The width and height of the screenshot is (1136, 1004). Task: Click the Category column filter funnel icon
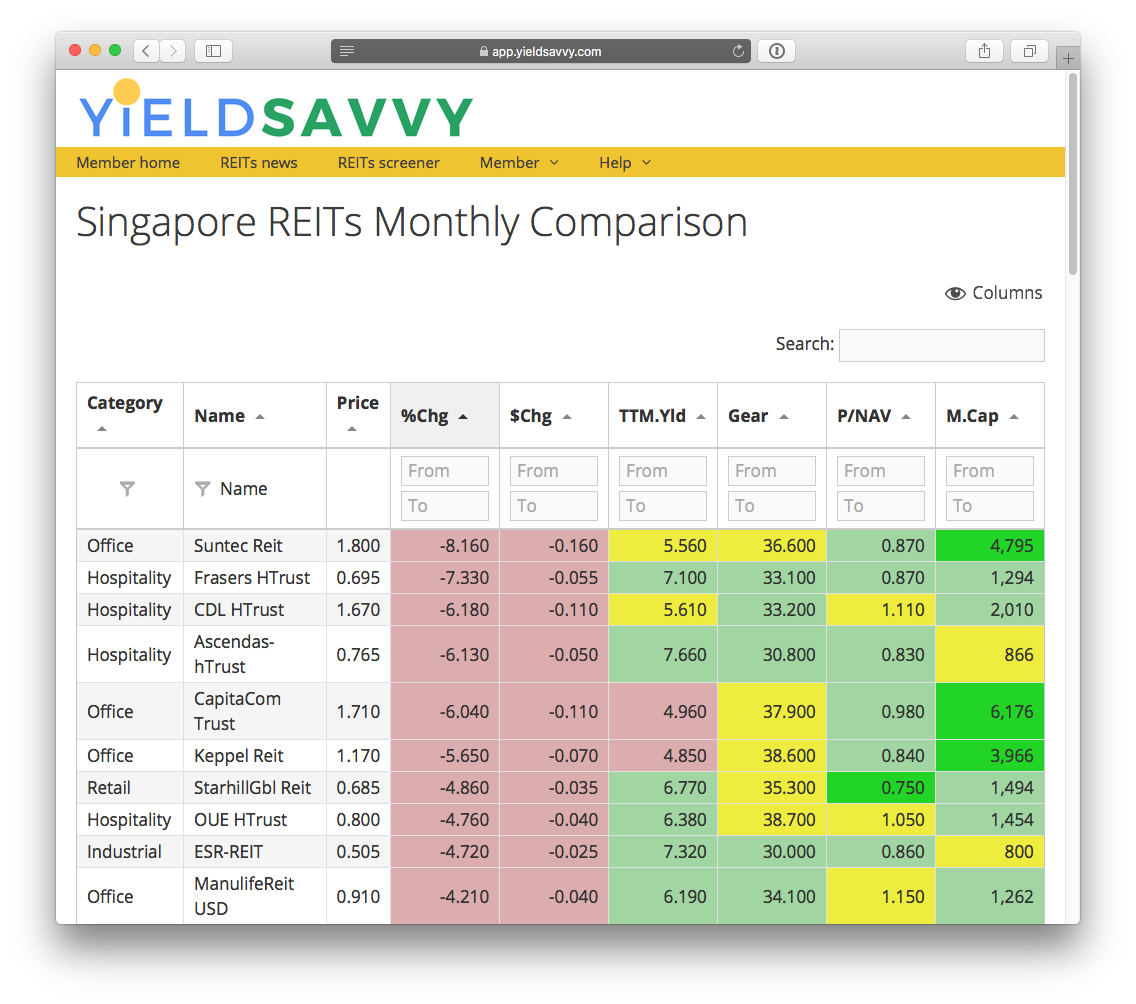click(127, 489)
